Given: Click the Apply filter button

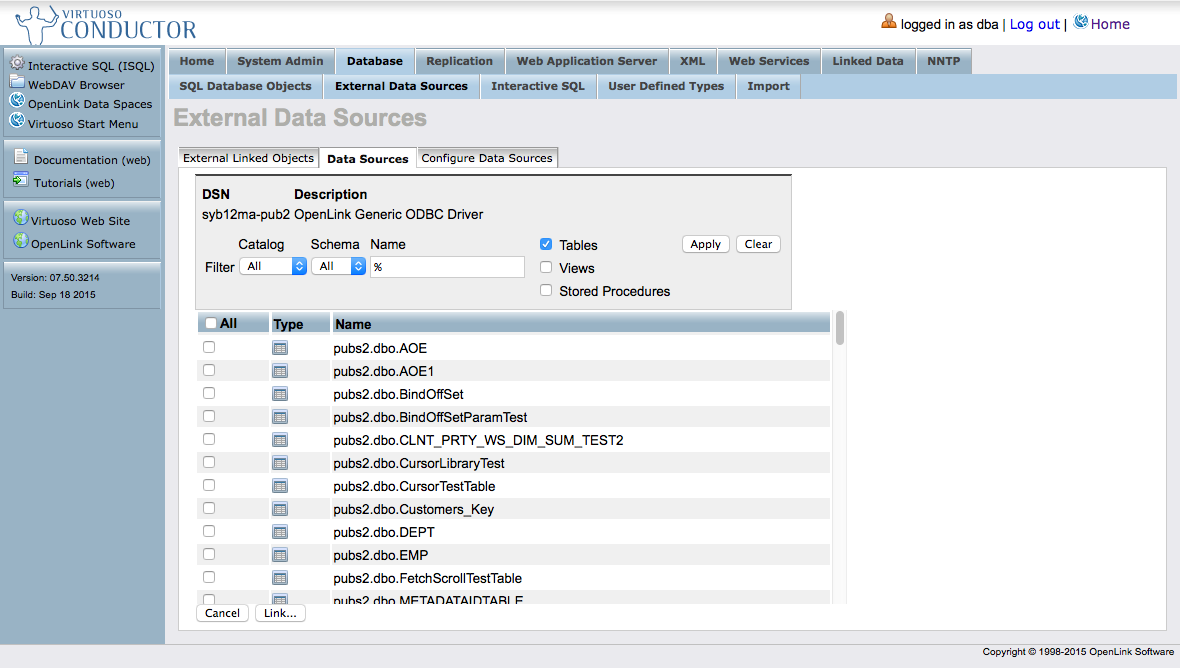Looking at the screenshot, I should tap(705, 244).
